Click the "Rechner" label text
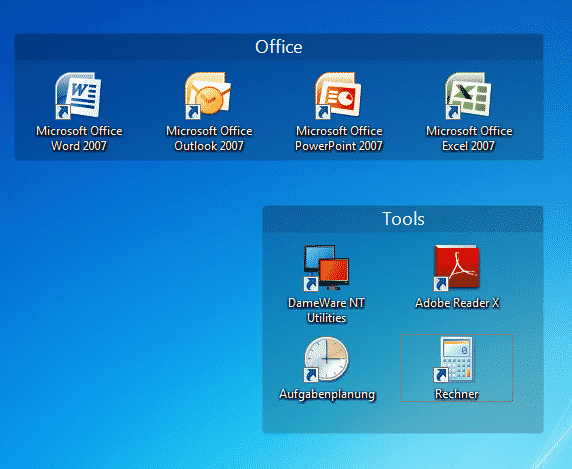 [x=456, y=394]
